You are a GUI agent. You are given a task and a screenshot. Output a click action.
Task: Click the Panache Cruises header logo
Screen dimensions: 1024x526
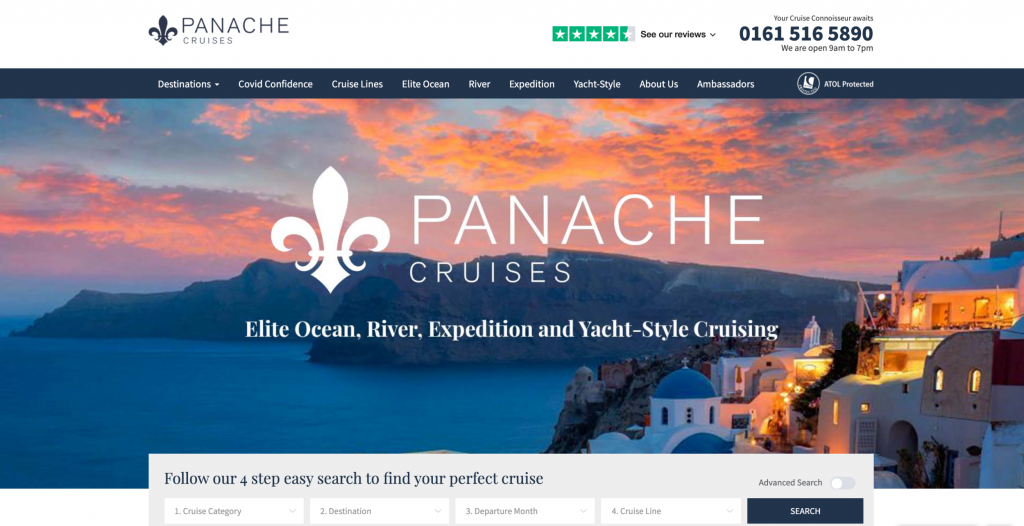click(219, 31)
